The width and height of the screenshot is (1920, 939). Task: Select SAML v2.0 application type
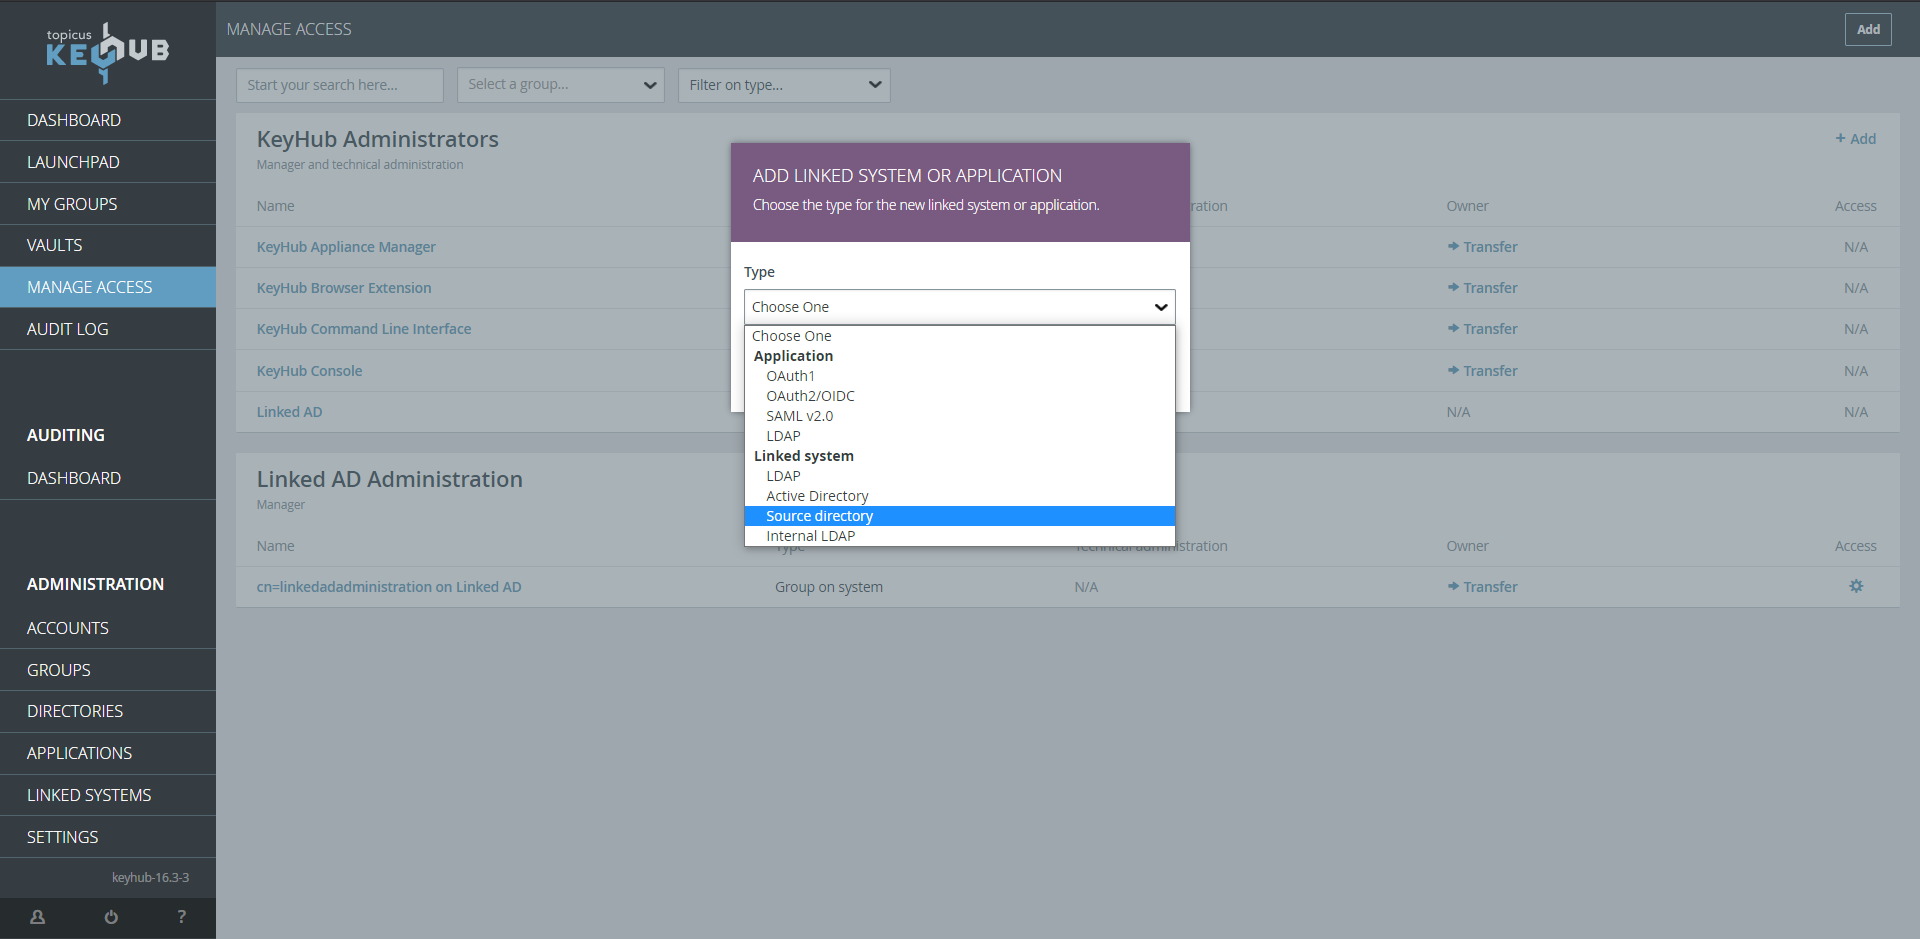(959, 416)
